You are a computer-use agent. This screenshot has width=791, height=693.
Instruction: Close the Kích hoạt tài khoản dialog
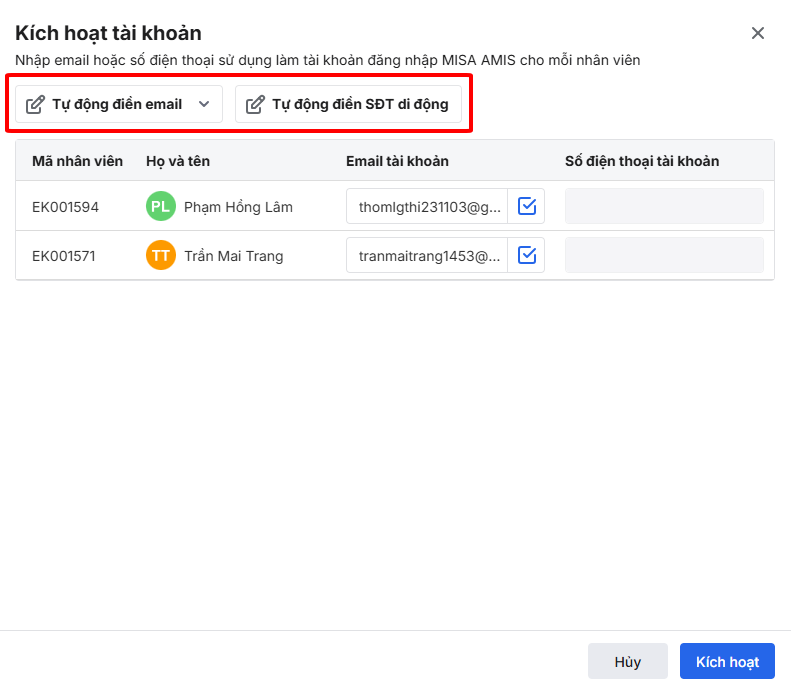point(758,33)
